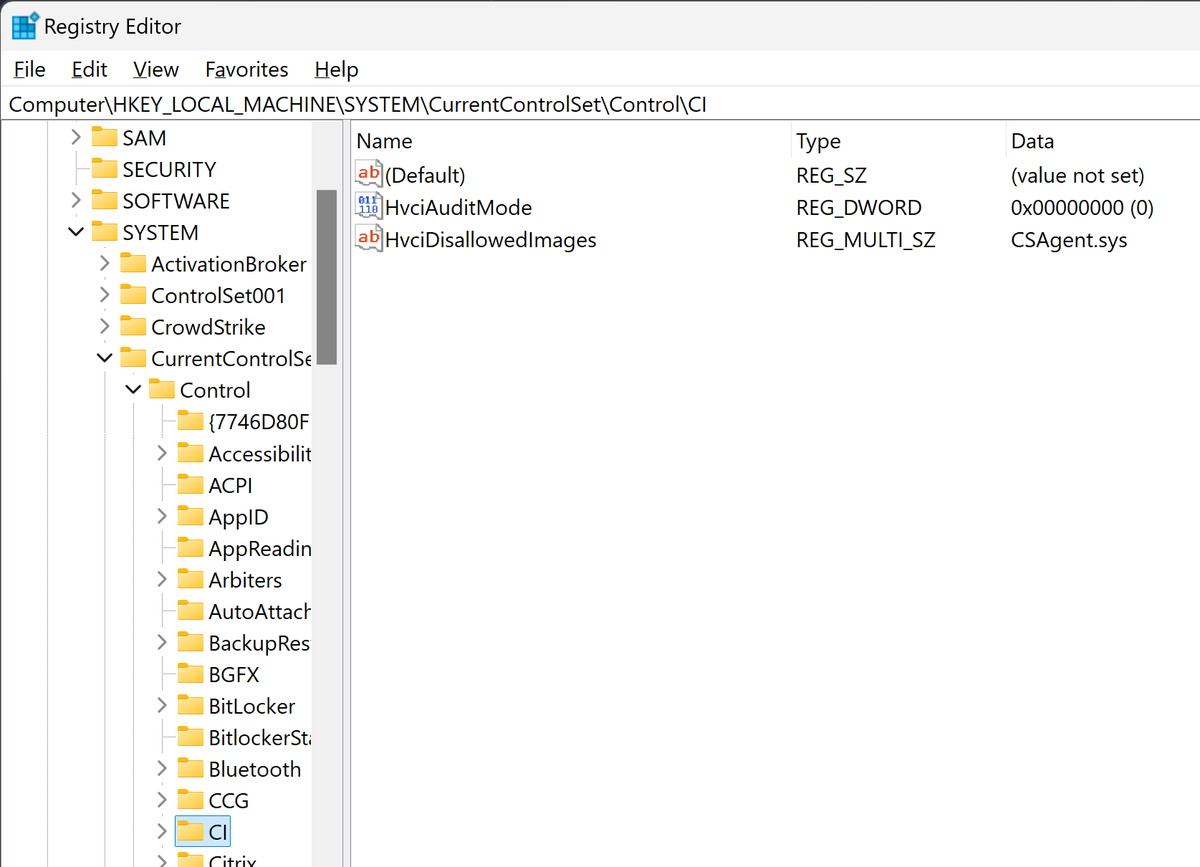This screenshot has height=867, width=1200.
Task: Select the SECURITY folder icon
Action: click(x=104, y=170)
